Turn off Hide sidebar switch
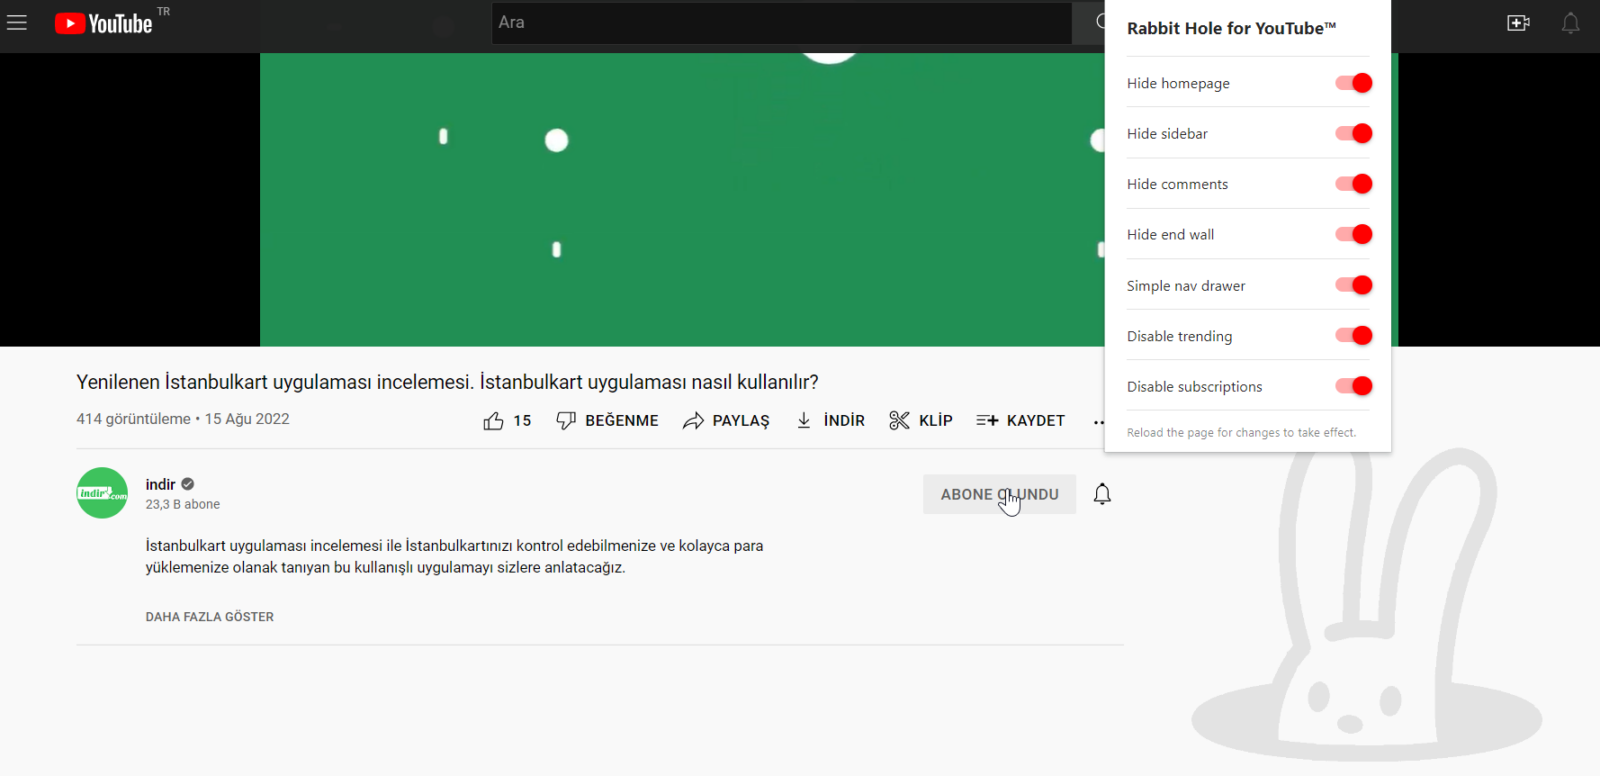 [x=1353, y=133]
